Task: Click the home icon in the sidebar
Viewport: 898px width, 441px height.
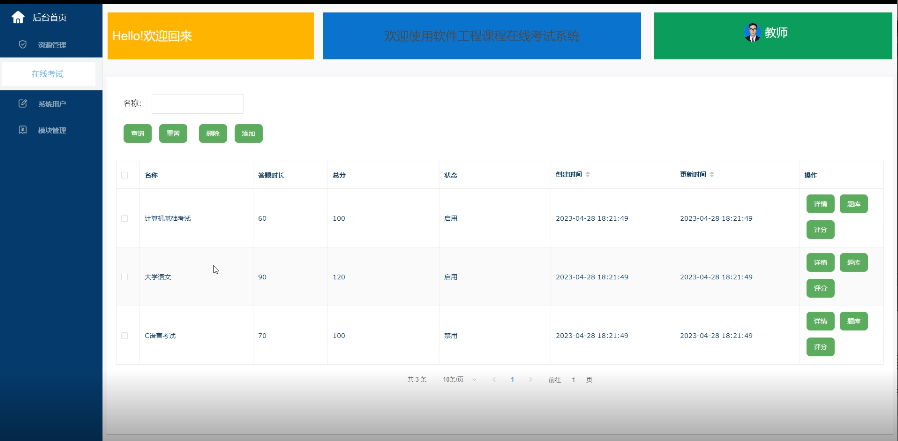Action: click(18, 17)
